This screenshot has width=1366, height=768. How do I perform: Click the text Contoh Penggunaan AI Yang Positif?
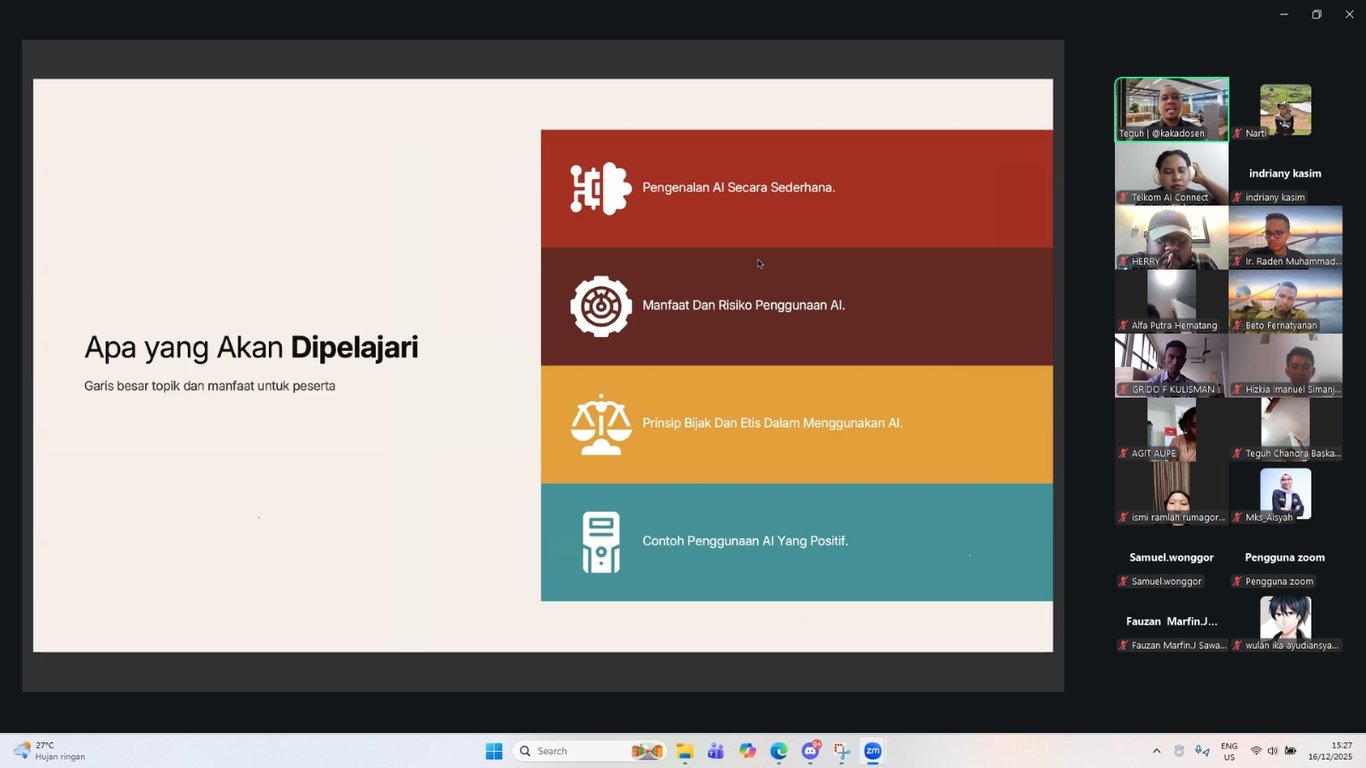click(745, 541)
